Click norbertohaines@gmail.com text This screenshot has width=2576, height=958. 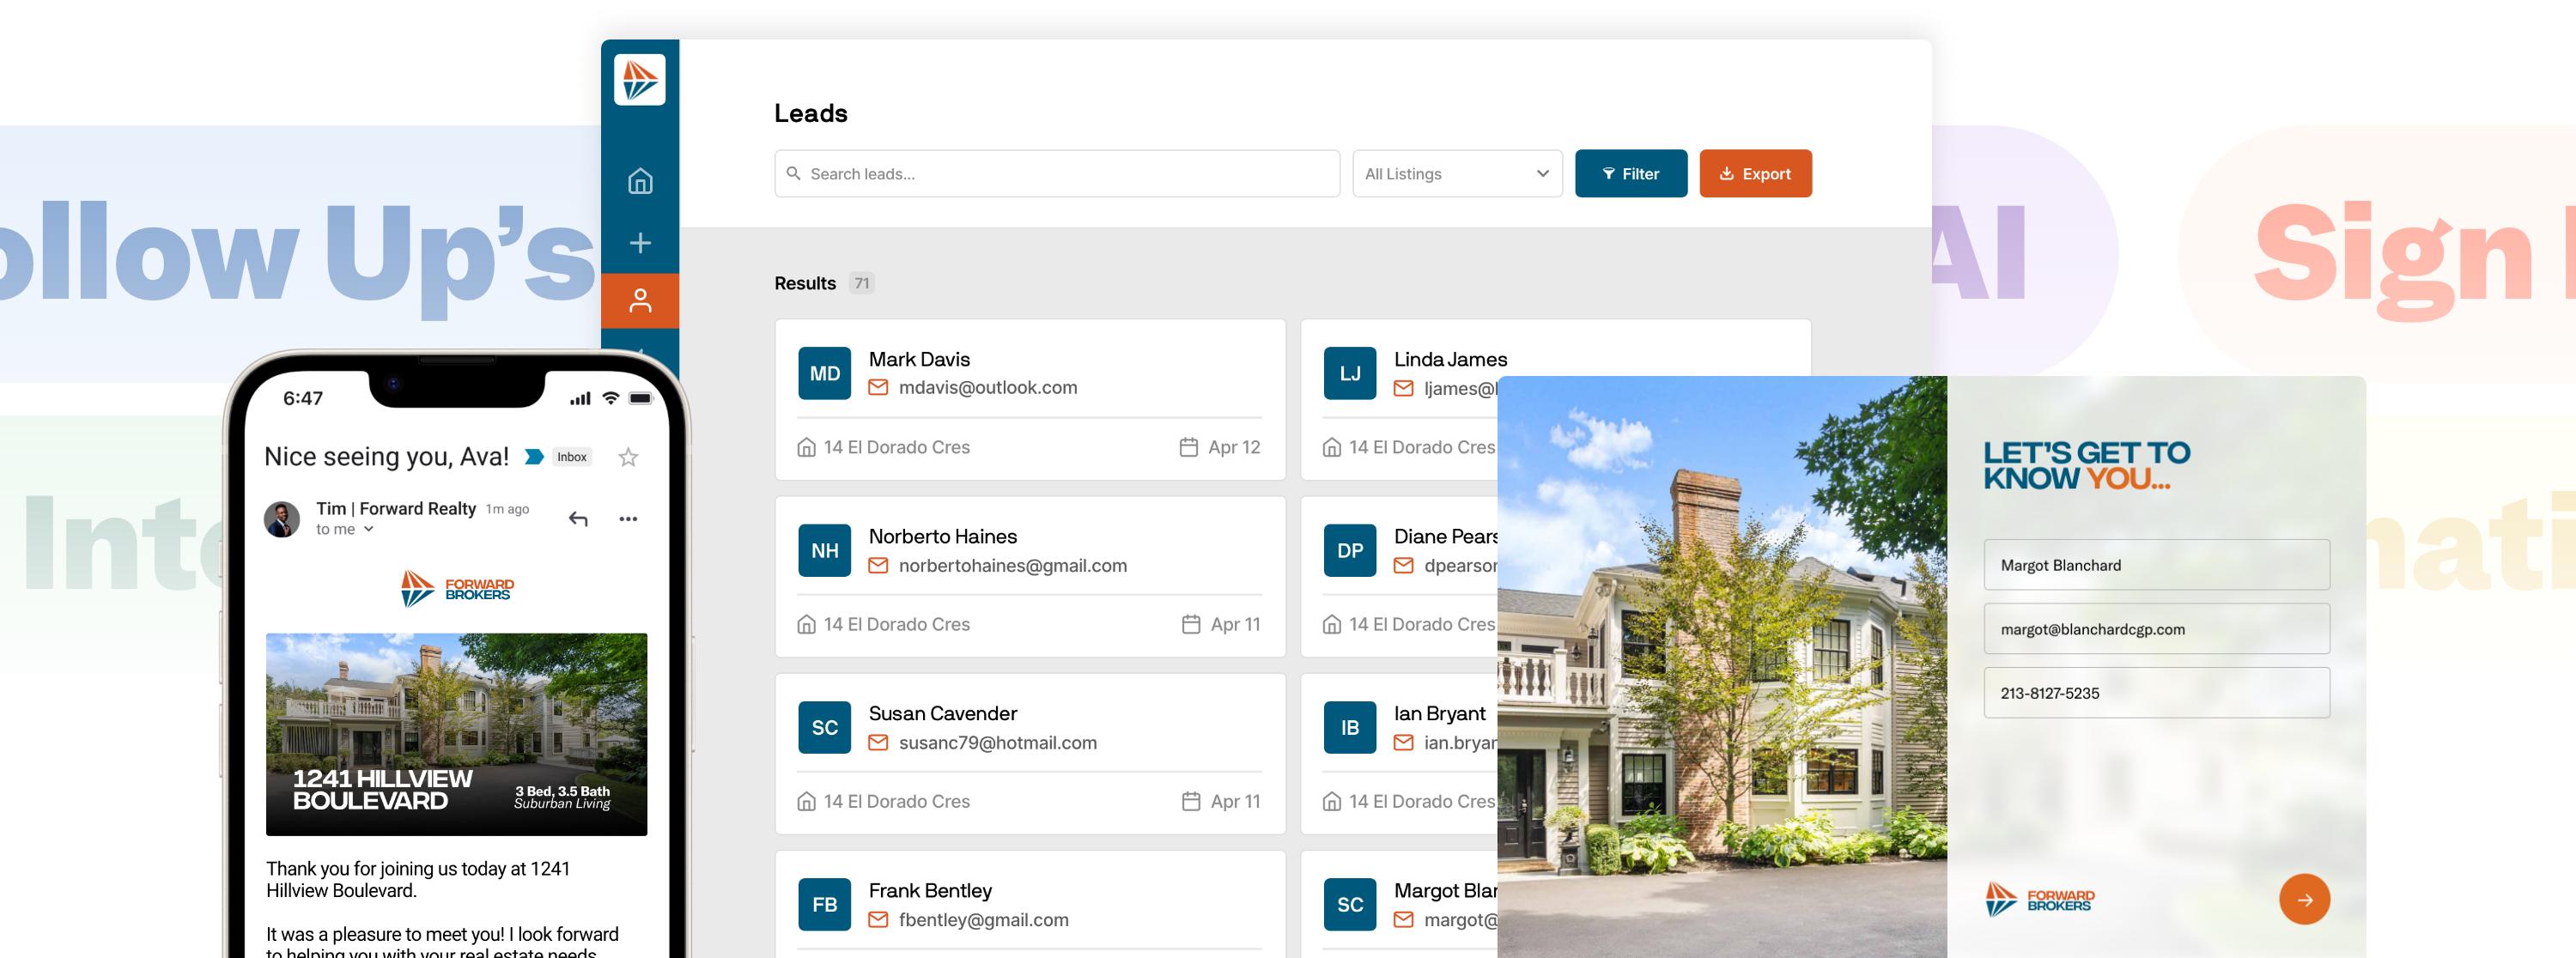click(x=1012, y=565)
